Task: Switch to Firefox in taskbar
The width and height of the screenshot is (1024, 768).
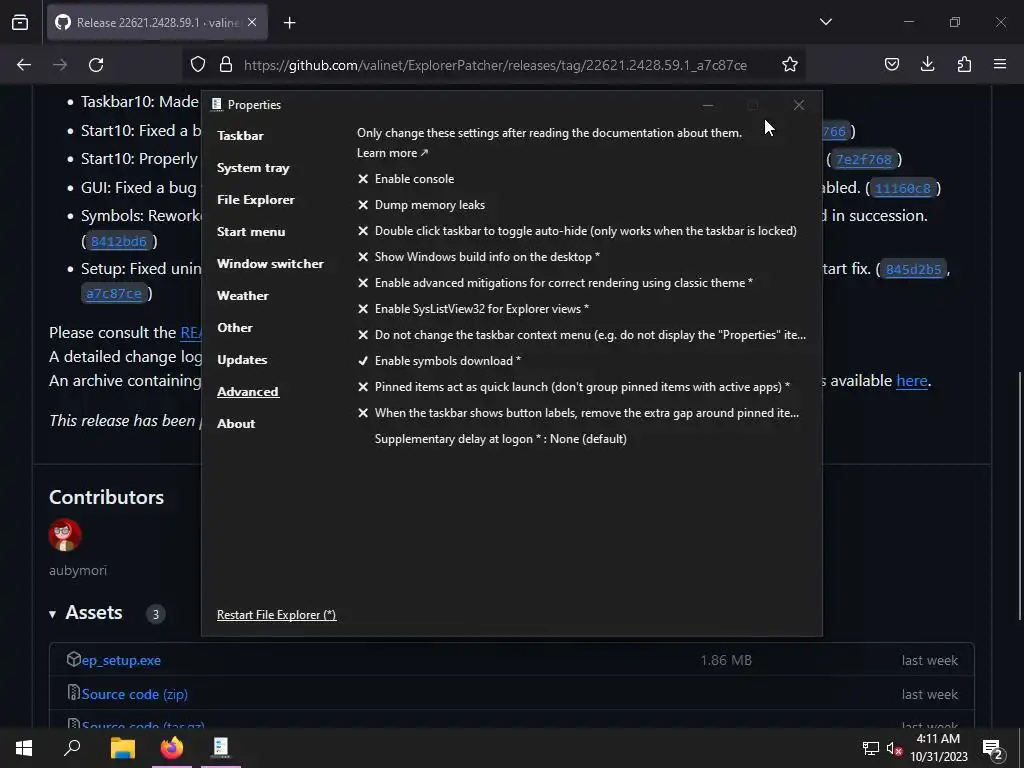Action: tap(172, 748)
